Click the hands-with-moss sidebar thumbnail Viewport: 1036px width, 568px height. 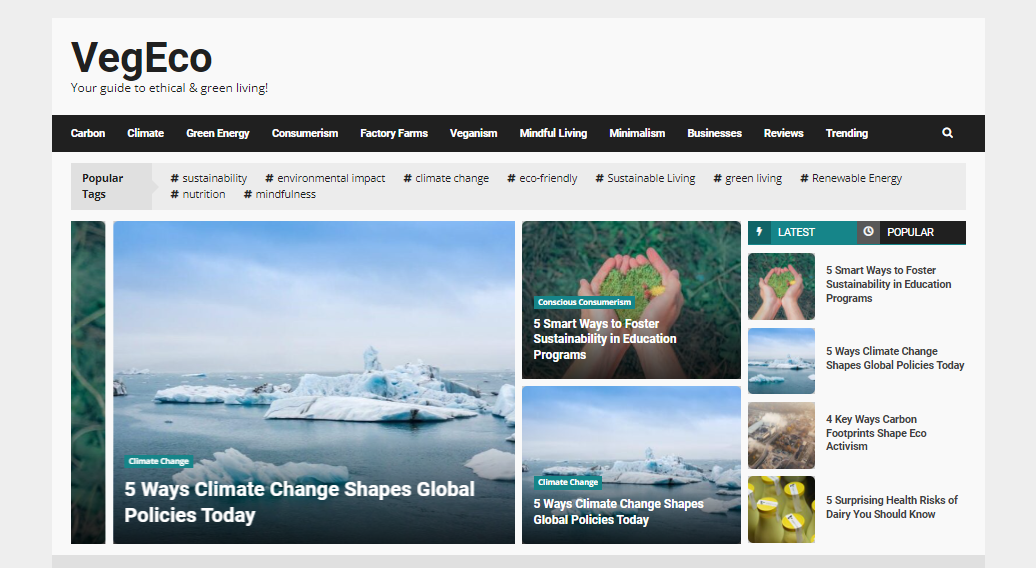[781, 287]
